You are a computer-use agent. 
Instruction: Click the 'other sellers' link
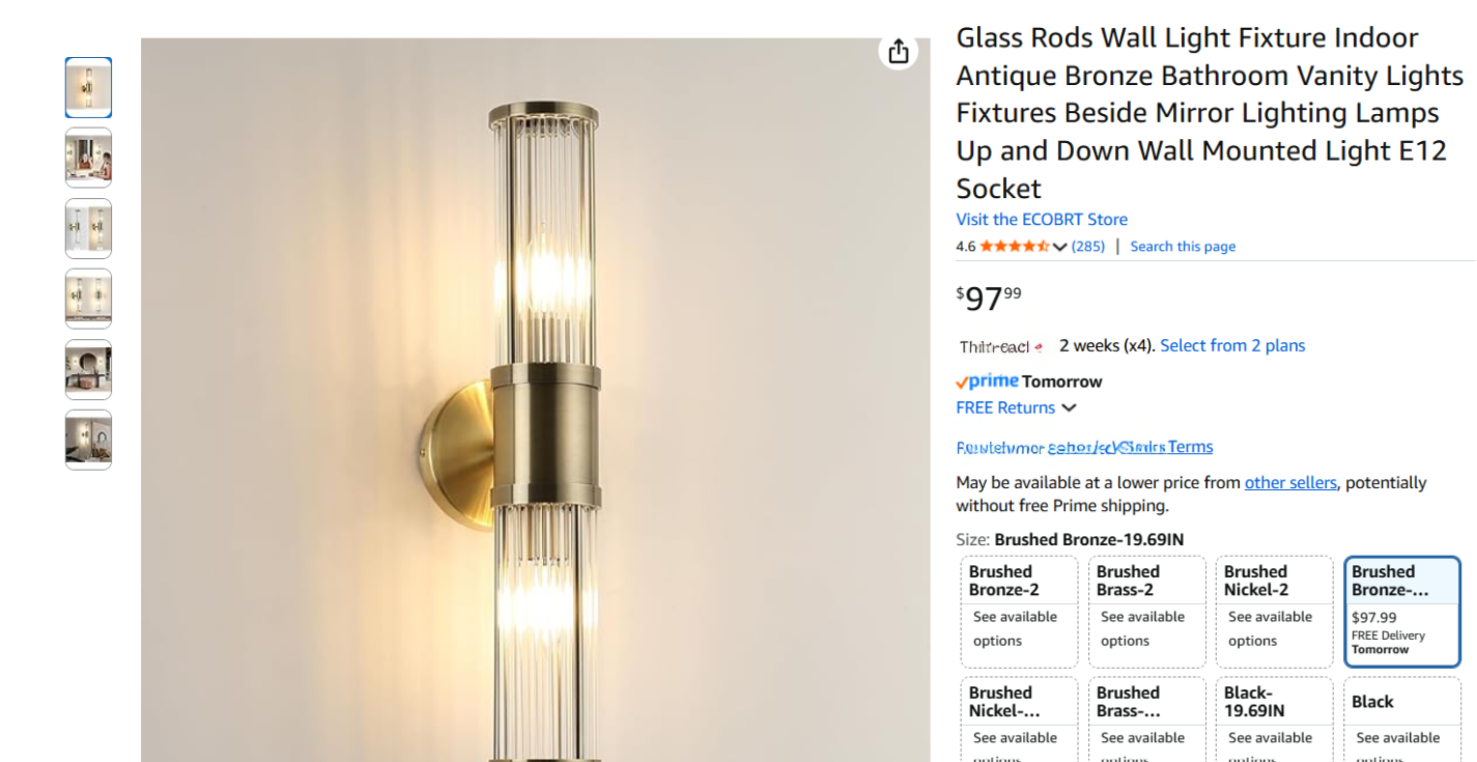pos(1290,482)
